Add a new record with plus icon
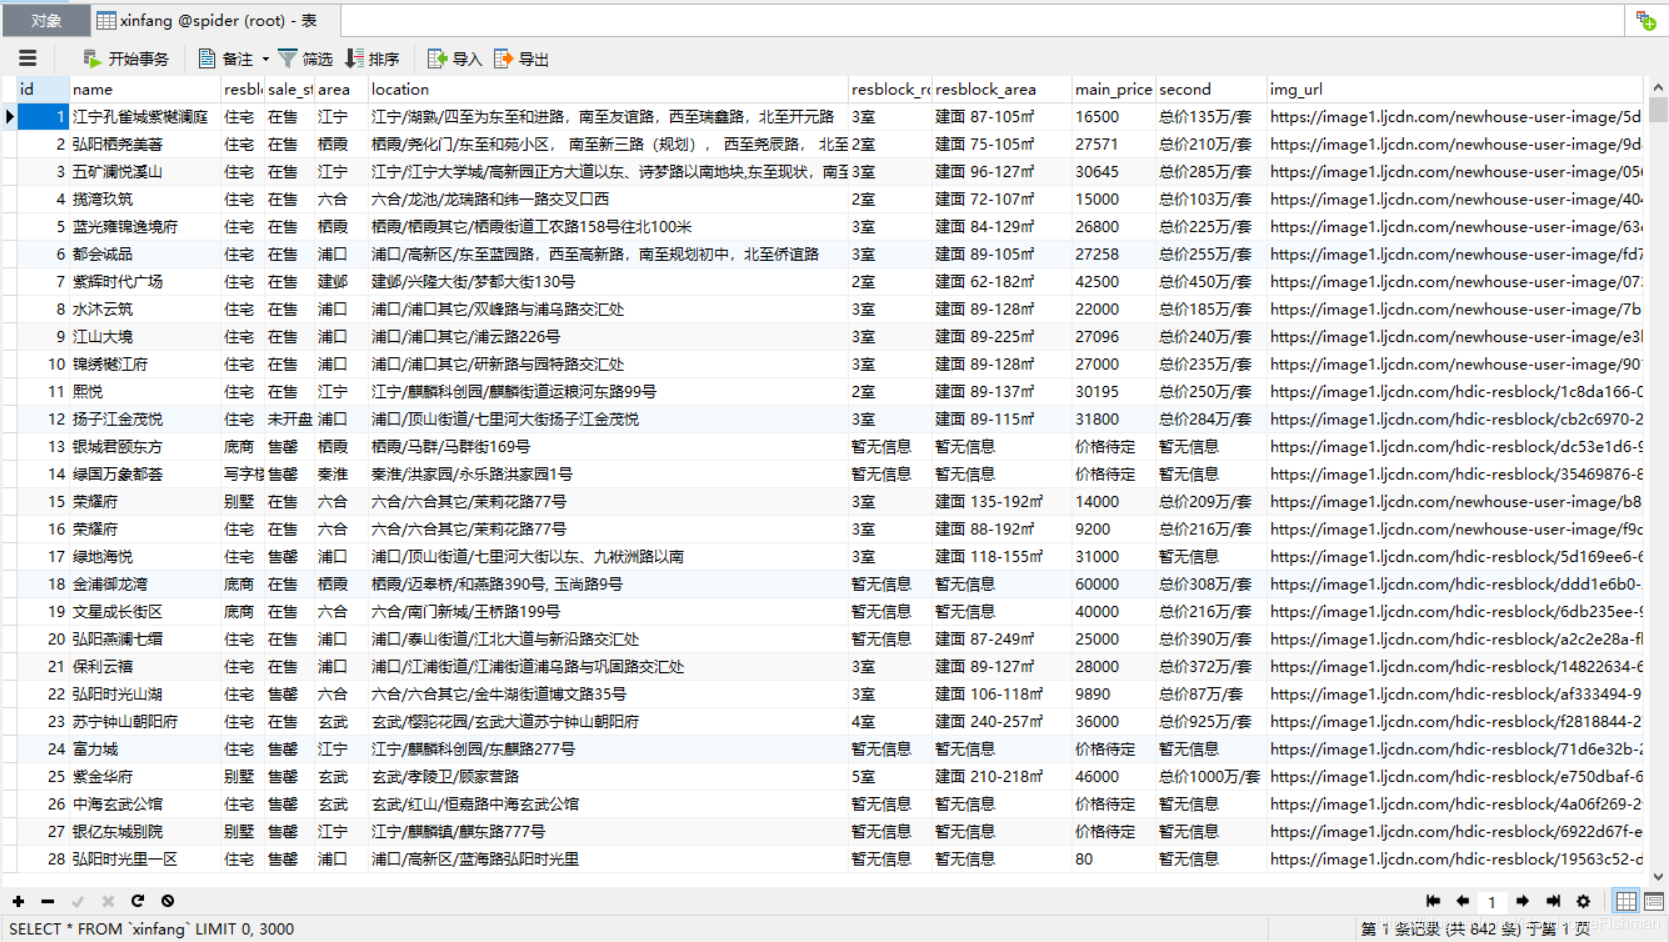Image resolution: width=1669 pixels, height=942 pixels. tap(19, 901)
